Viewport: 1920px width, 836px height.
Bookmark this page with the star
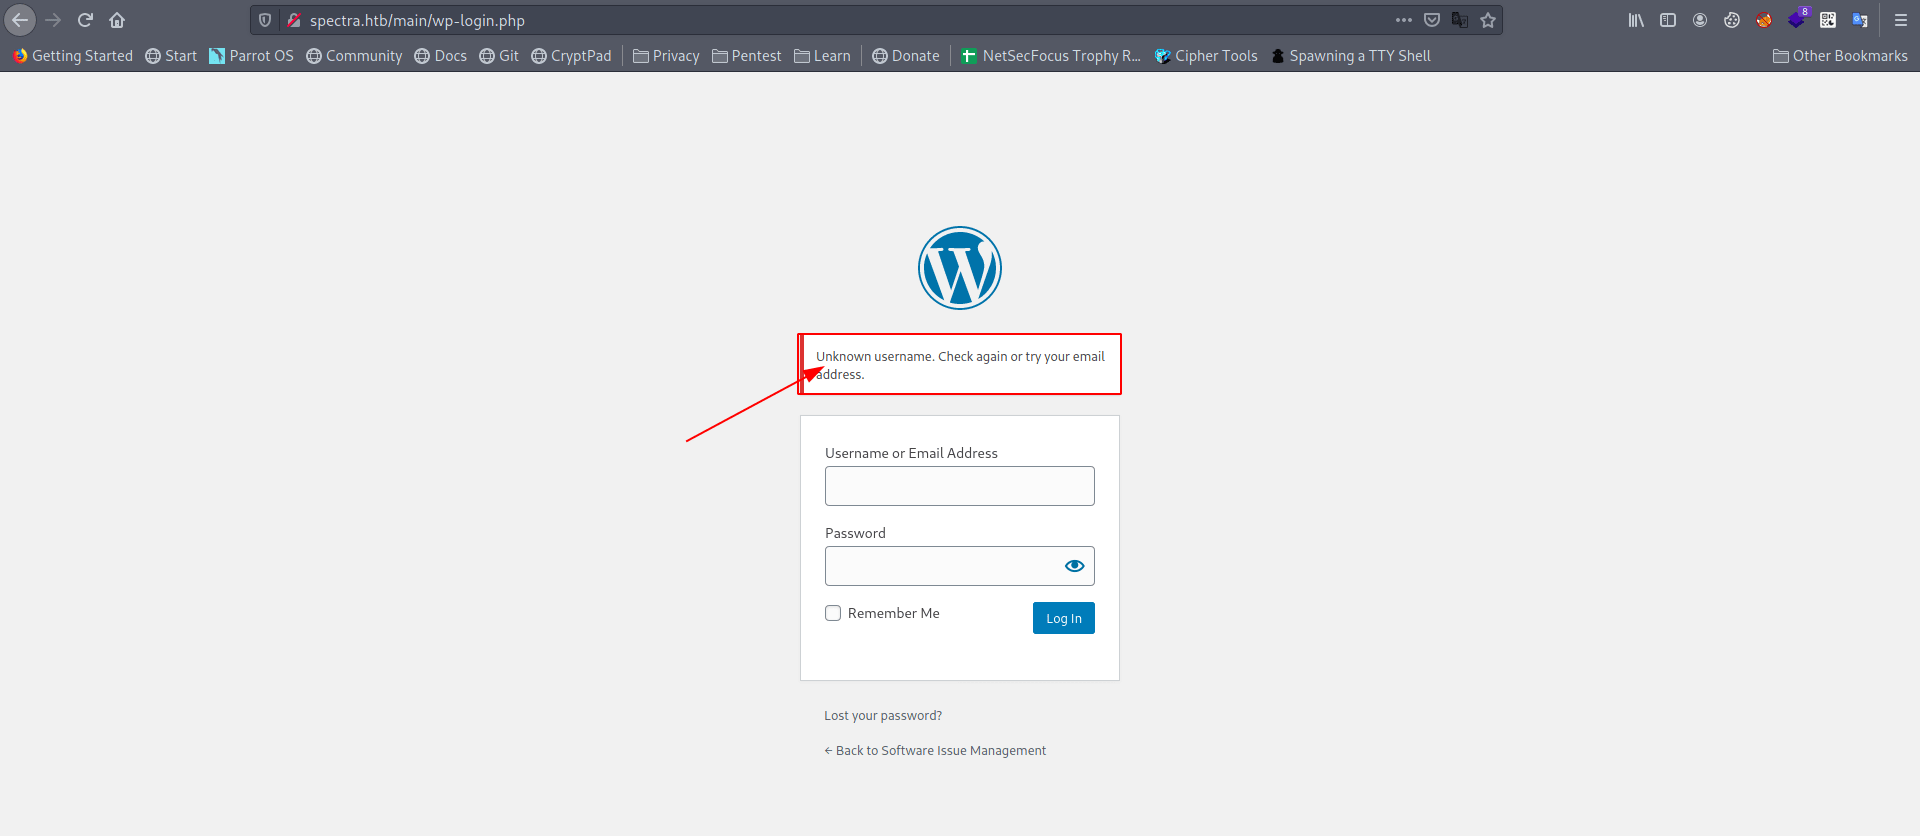(x=1488, y=20)
